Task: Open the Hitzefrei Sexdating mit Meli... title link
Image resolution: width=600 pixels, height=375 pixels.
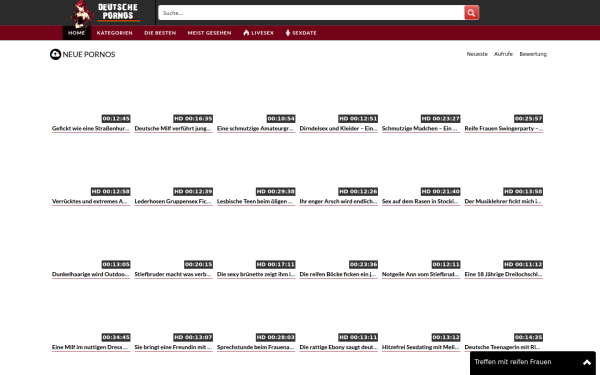Action: point(421,347)
